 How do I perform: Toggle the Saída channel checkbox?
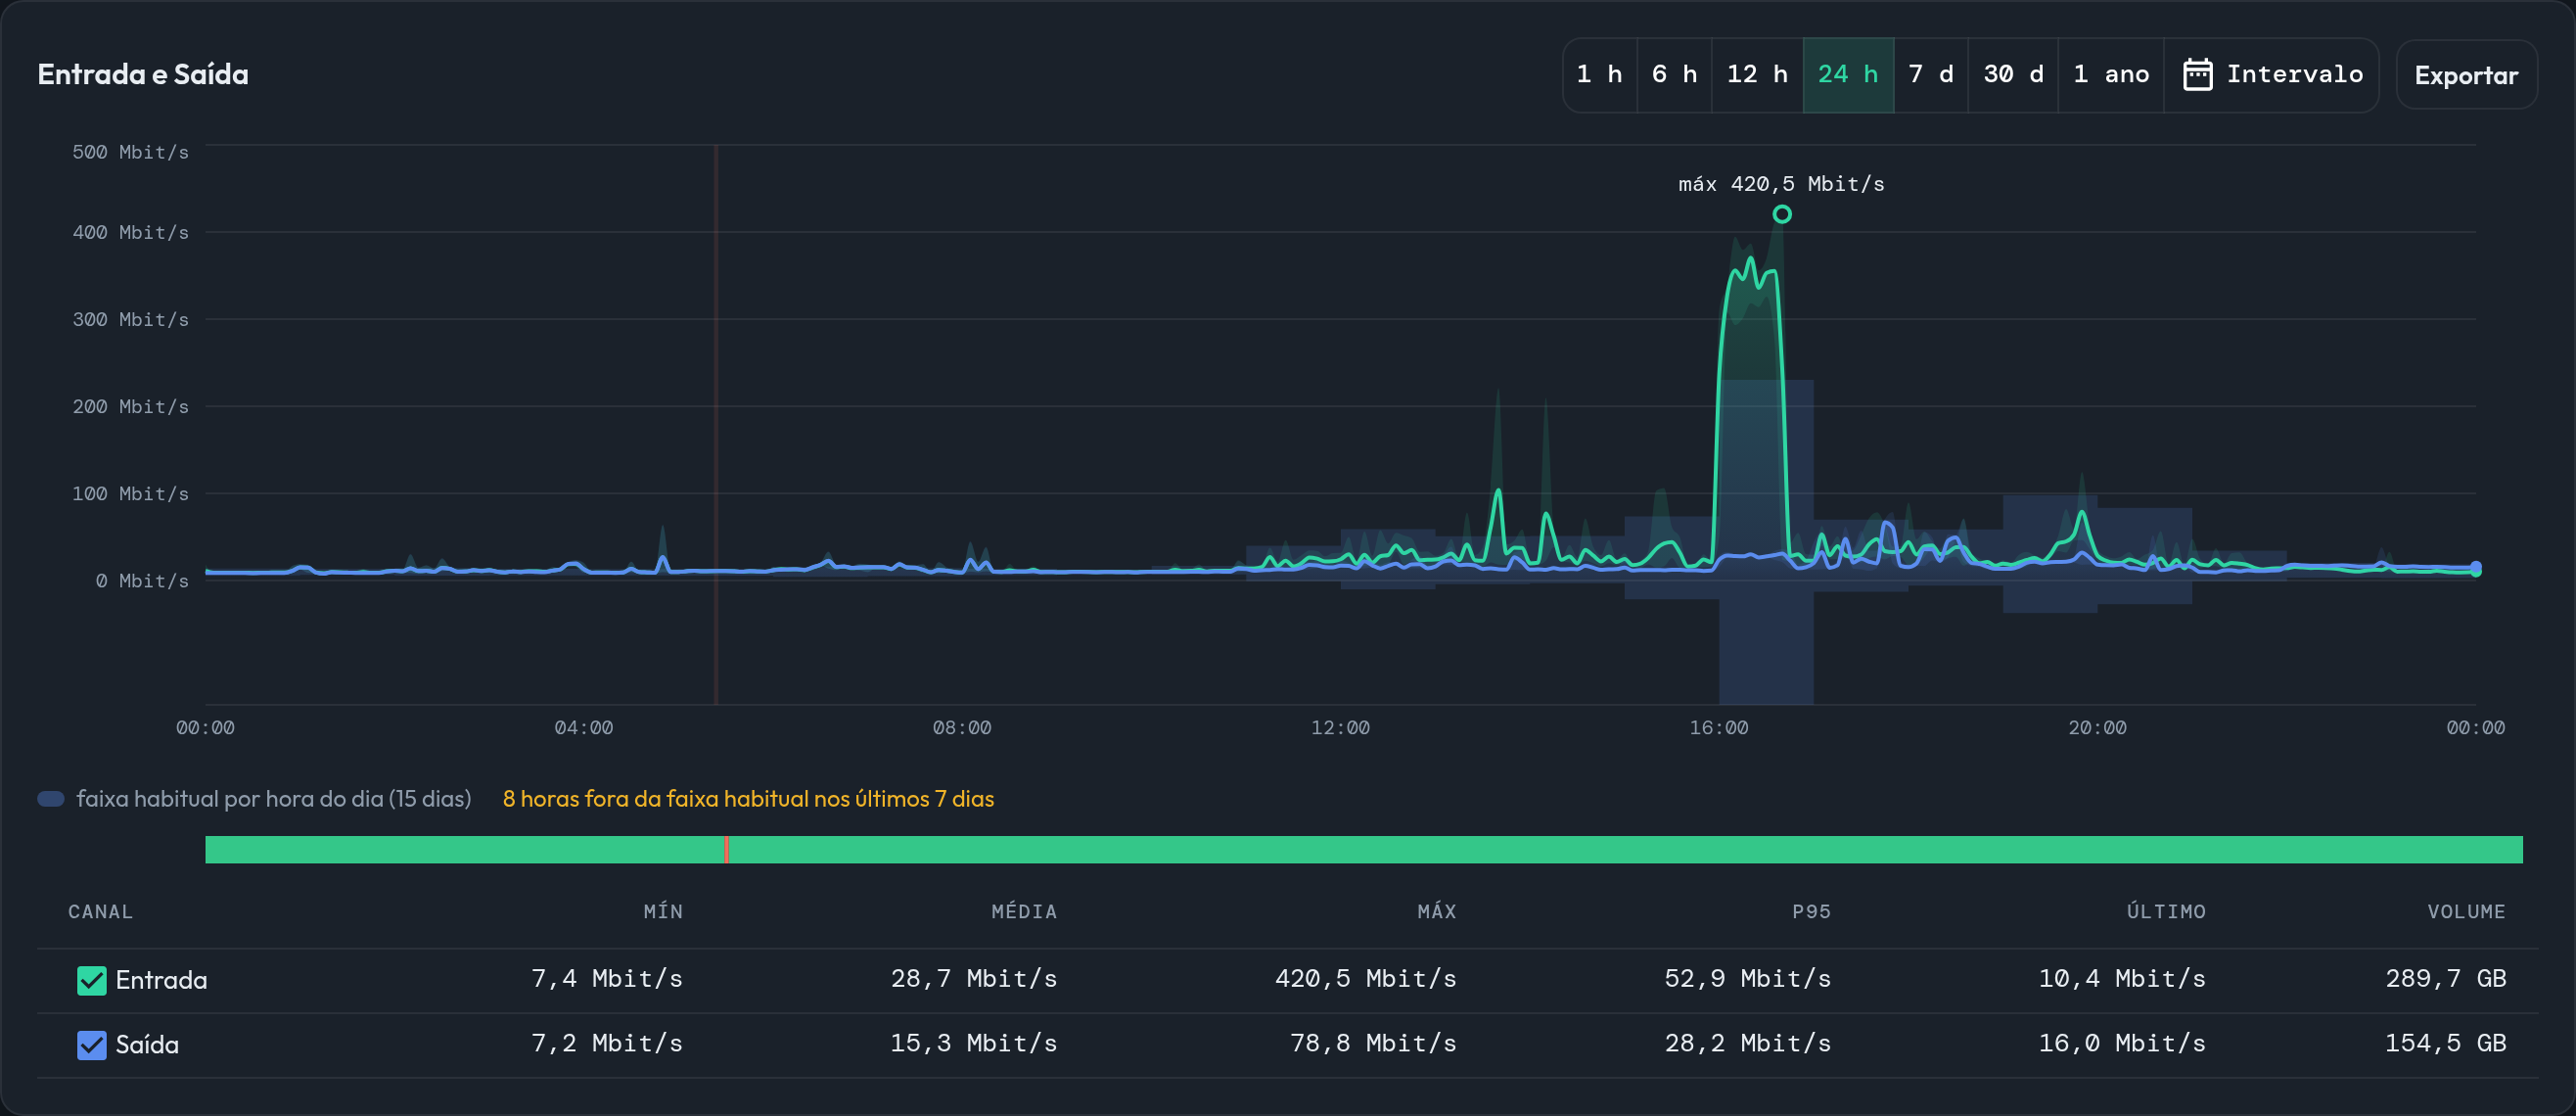pos(92,1045)
